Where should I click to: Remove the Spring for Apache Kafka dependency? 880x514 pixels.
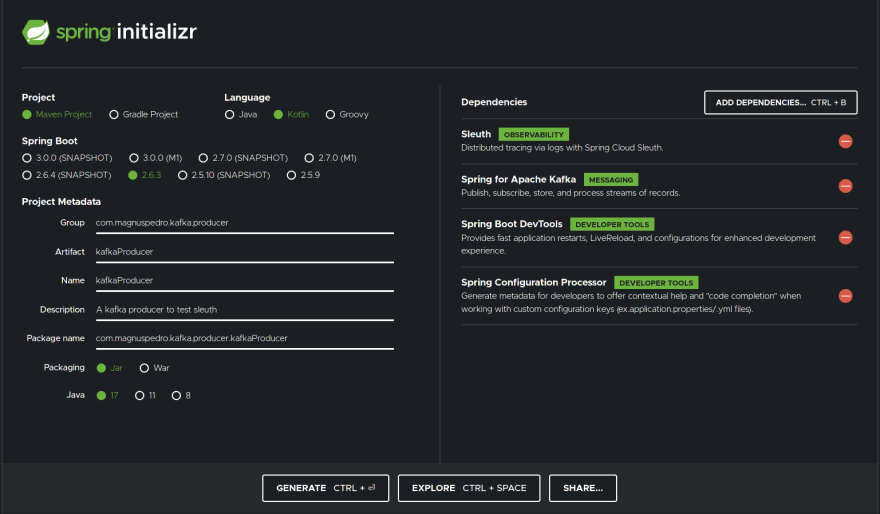click(845, 186)
